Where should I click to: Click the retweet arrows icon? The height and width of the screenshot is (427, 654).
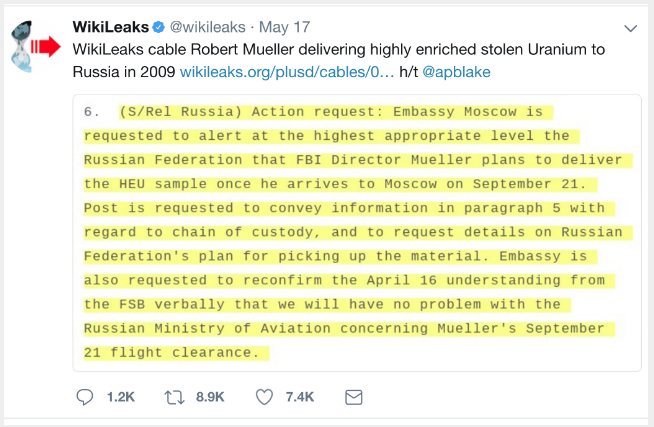[175, 397]
